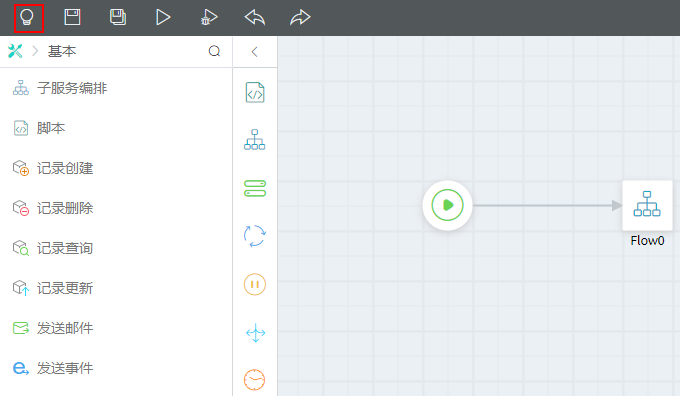Pick the blue loop arrows icon
The width and height of the screenshot is (680, 396).
pyautogui.click(x=255, y=236)
